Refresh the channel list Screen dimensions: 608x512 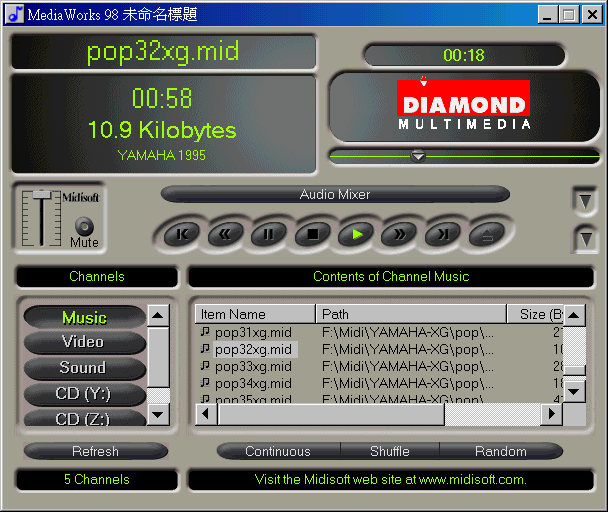tap(95, 451)
